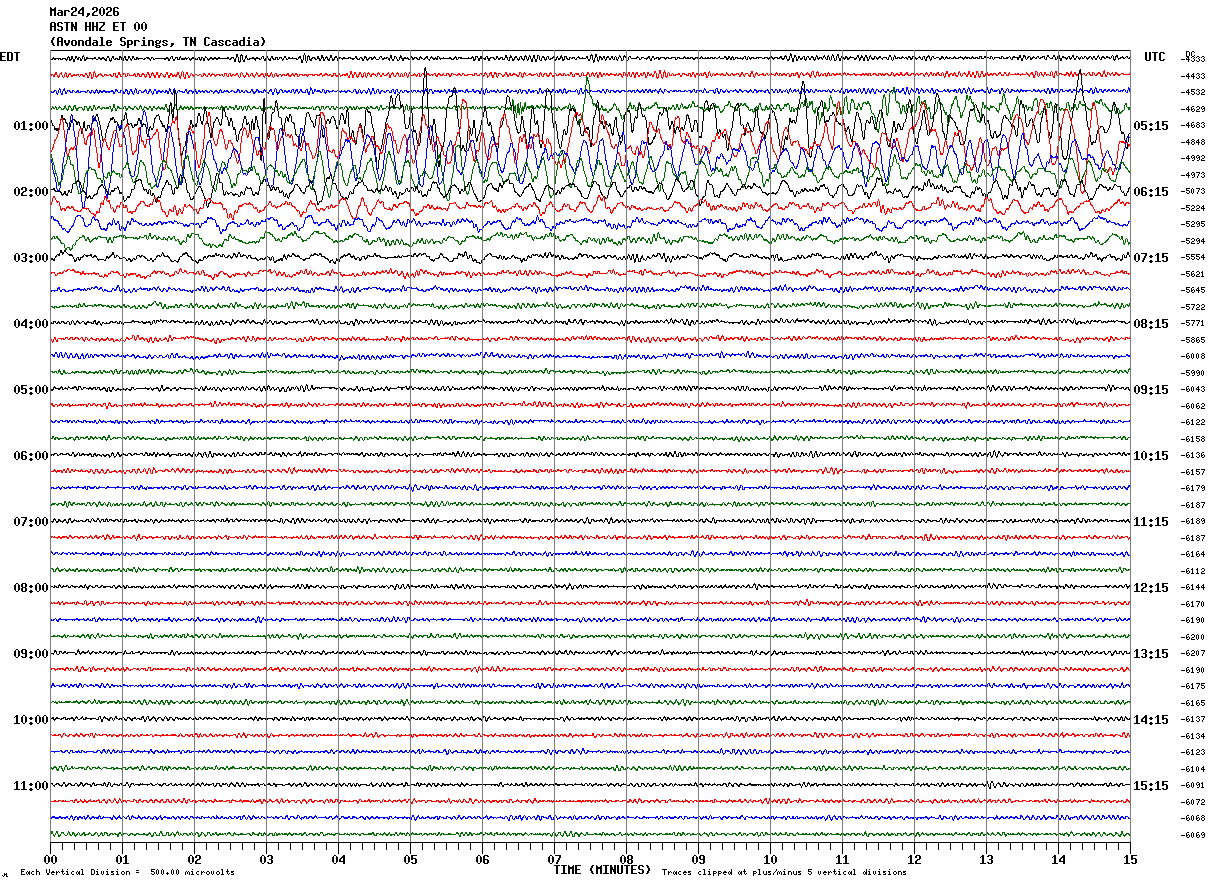Click the 13:15 UTC row label
The height and width of the screenshot is (886, 1210).
tap(1151, 654)
